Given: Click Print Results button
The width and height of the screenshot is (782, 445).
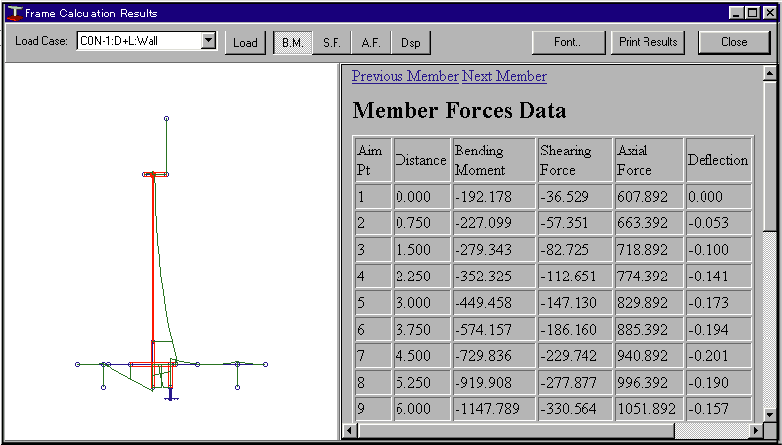Looking at the screenshot, I should (x=648, y=42).
